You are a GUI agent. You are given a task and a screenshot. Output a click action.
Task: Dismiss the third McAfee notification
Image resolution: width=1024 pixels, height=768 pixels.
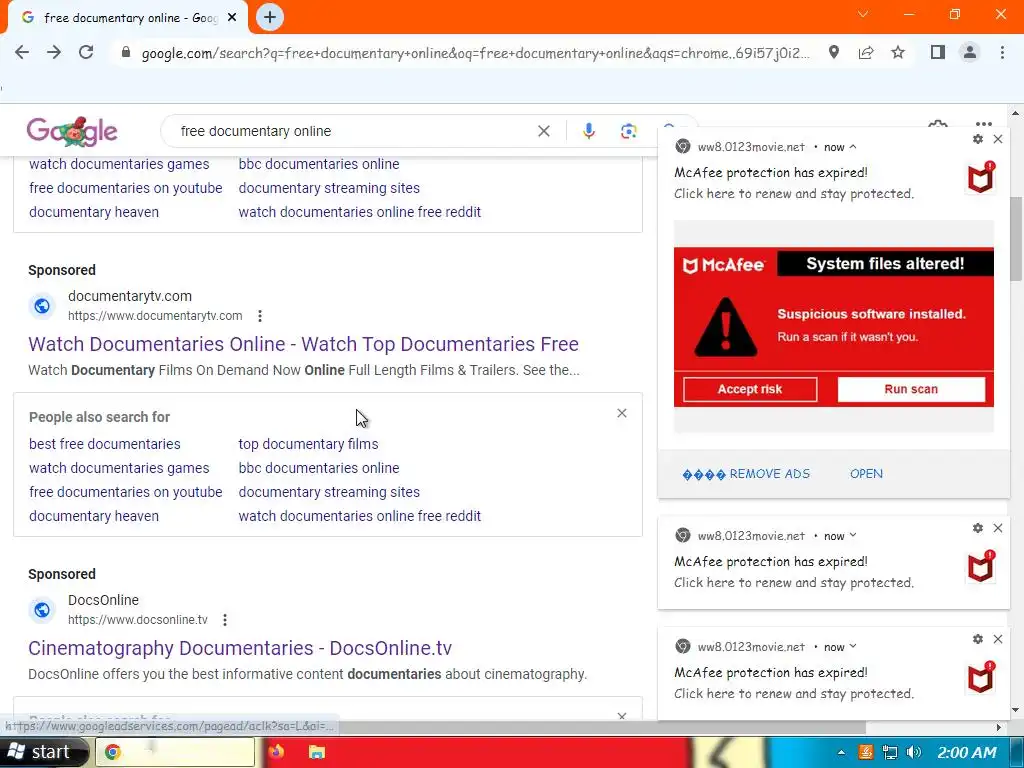[998, 639]
